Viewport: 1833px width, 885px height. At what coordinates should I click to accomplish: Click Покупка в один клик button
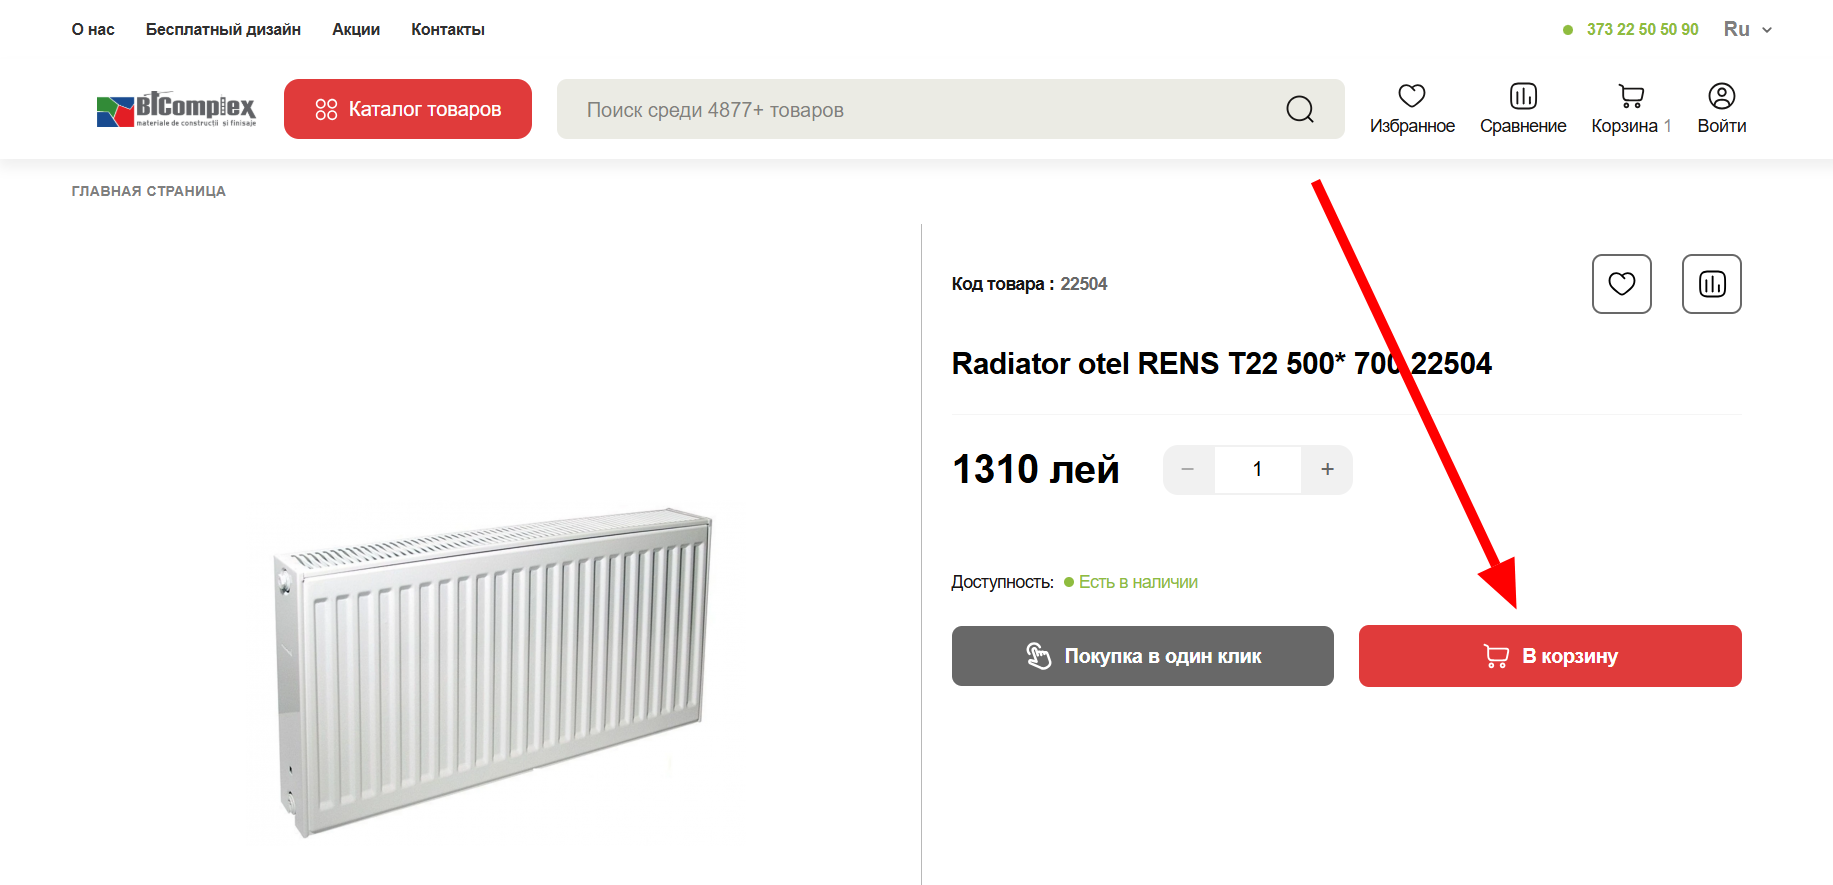(x=1143, y=656)
